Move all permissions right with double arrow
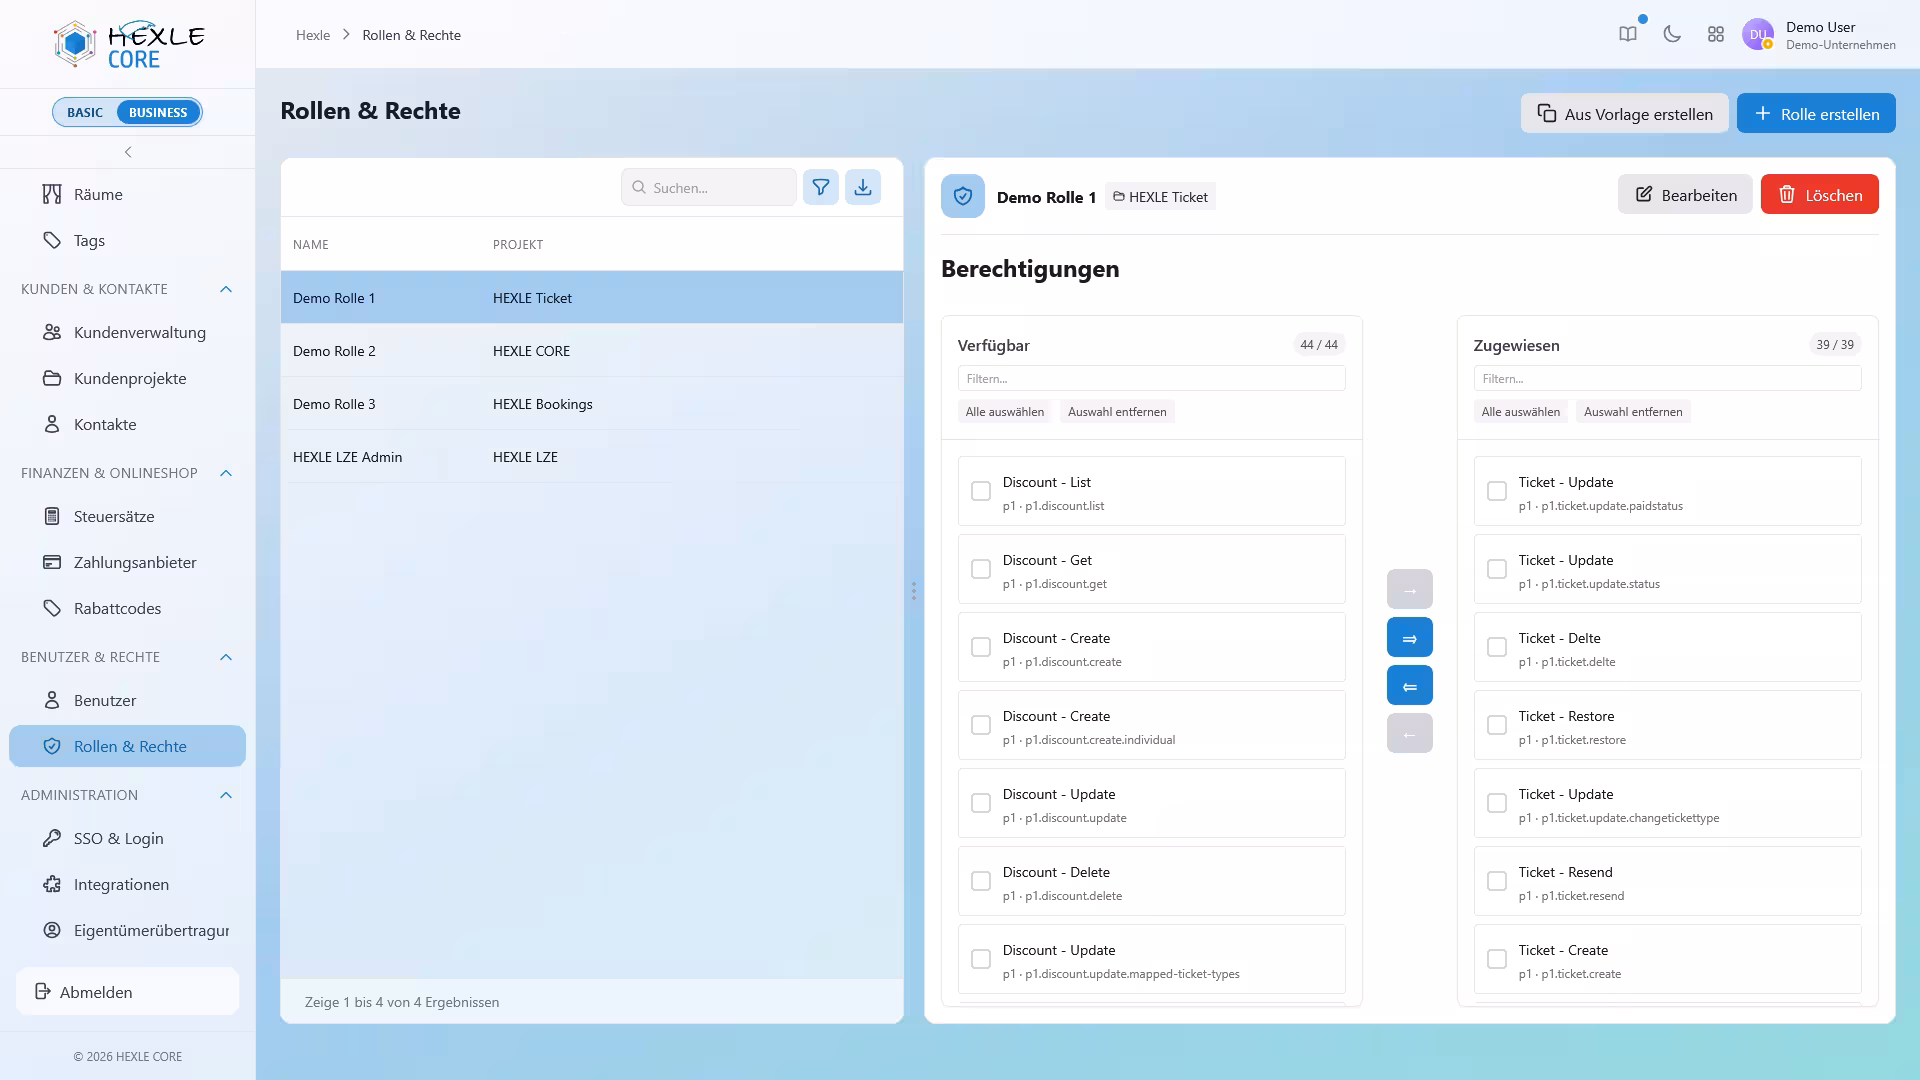Viewport: 1920px width, 1080px height. point(1409,637)
